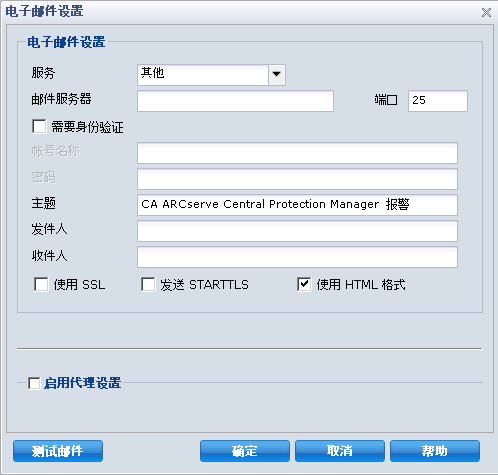
Task: Click the 端口 field showing 25
Action: coord(438,101)
